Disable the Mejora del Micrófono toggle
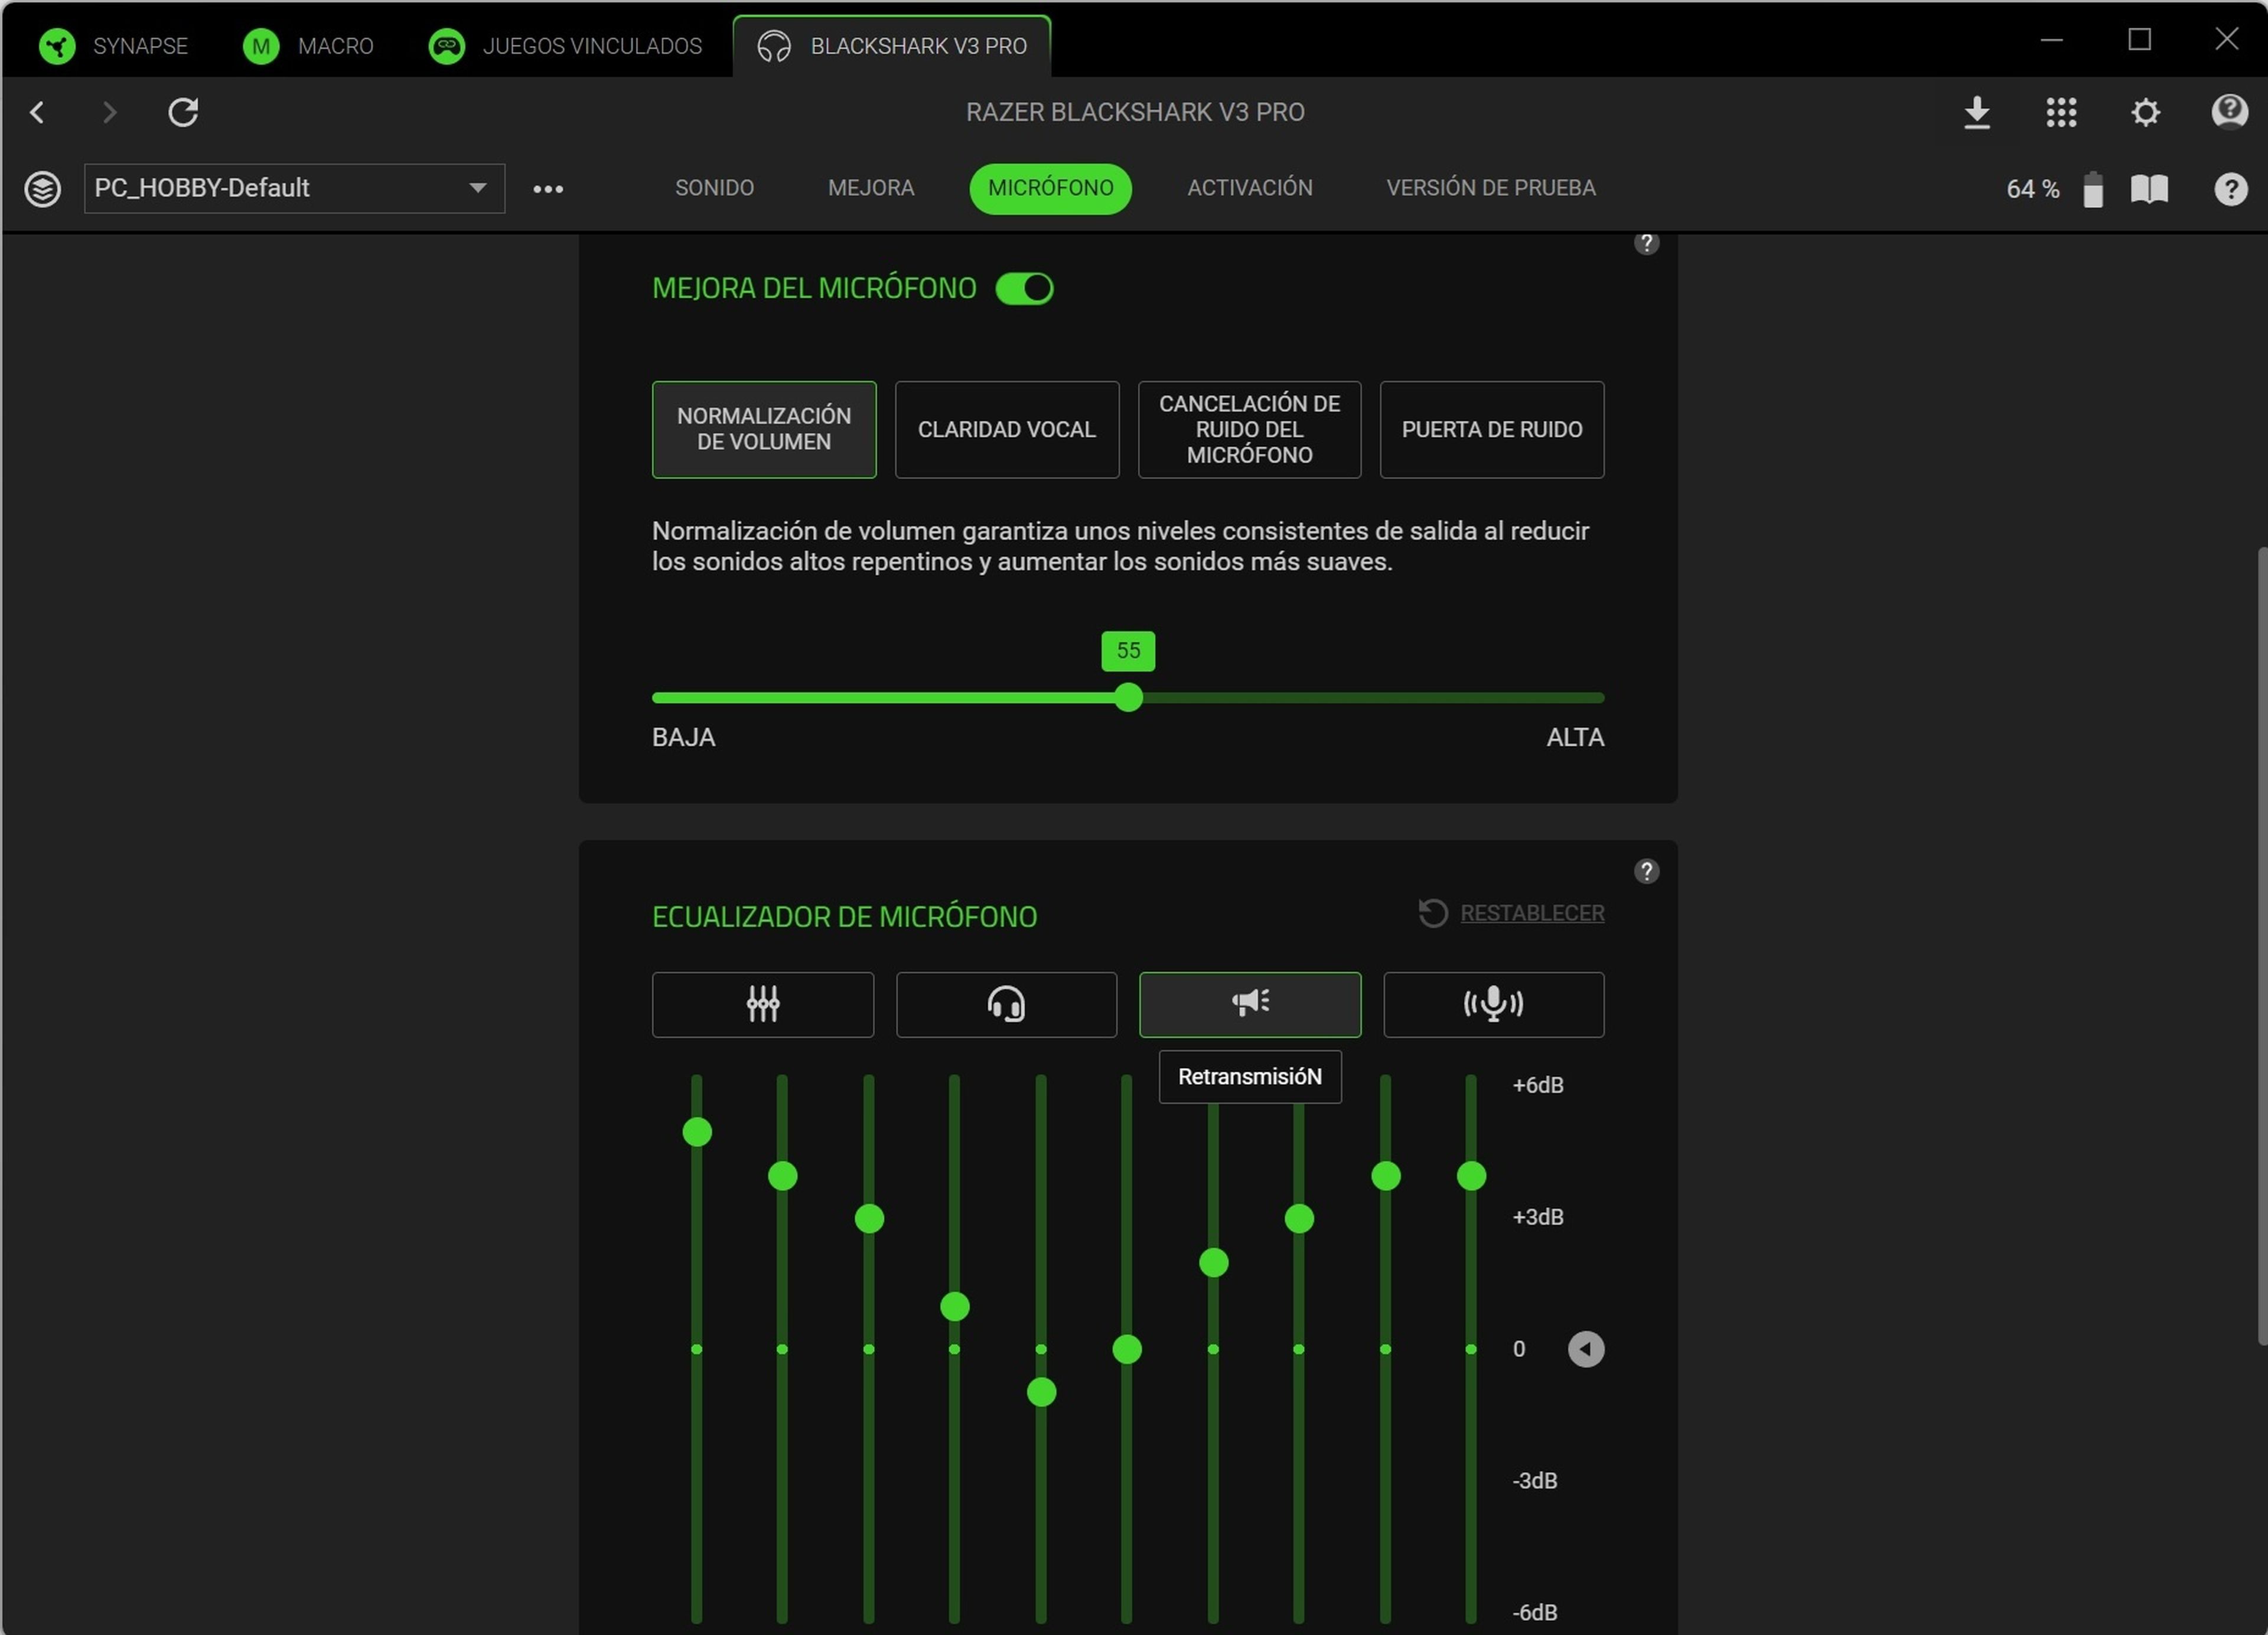The width and height of the screenshot is (2268, 1635). pyautogui.click(x=1024, y=288)
